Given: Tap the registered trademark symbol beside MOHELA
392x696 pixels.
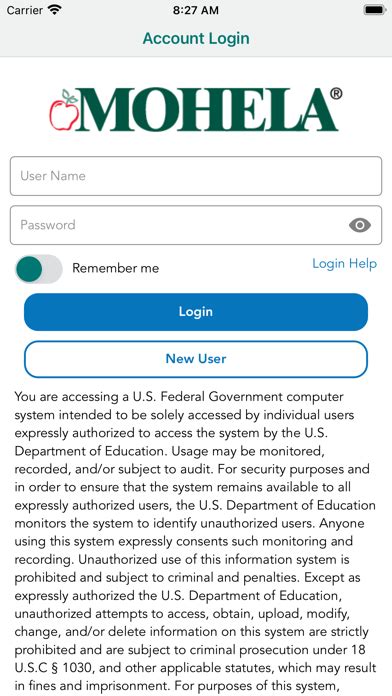Looking at the screenshot, I should (x=337, y=94).
